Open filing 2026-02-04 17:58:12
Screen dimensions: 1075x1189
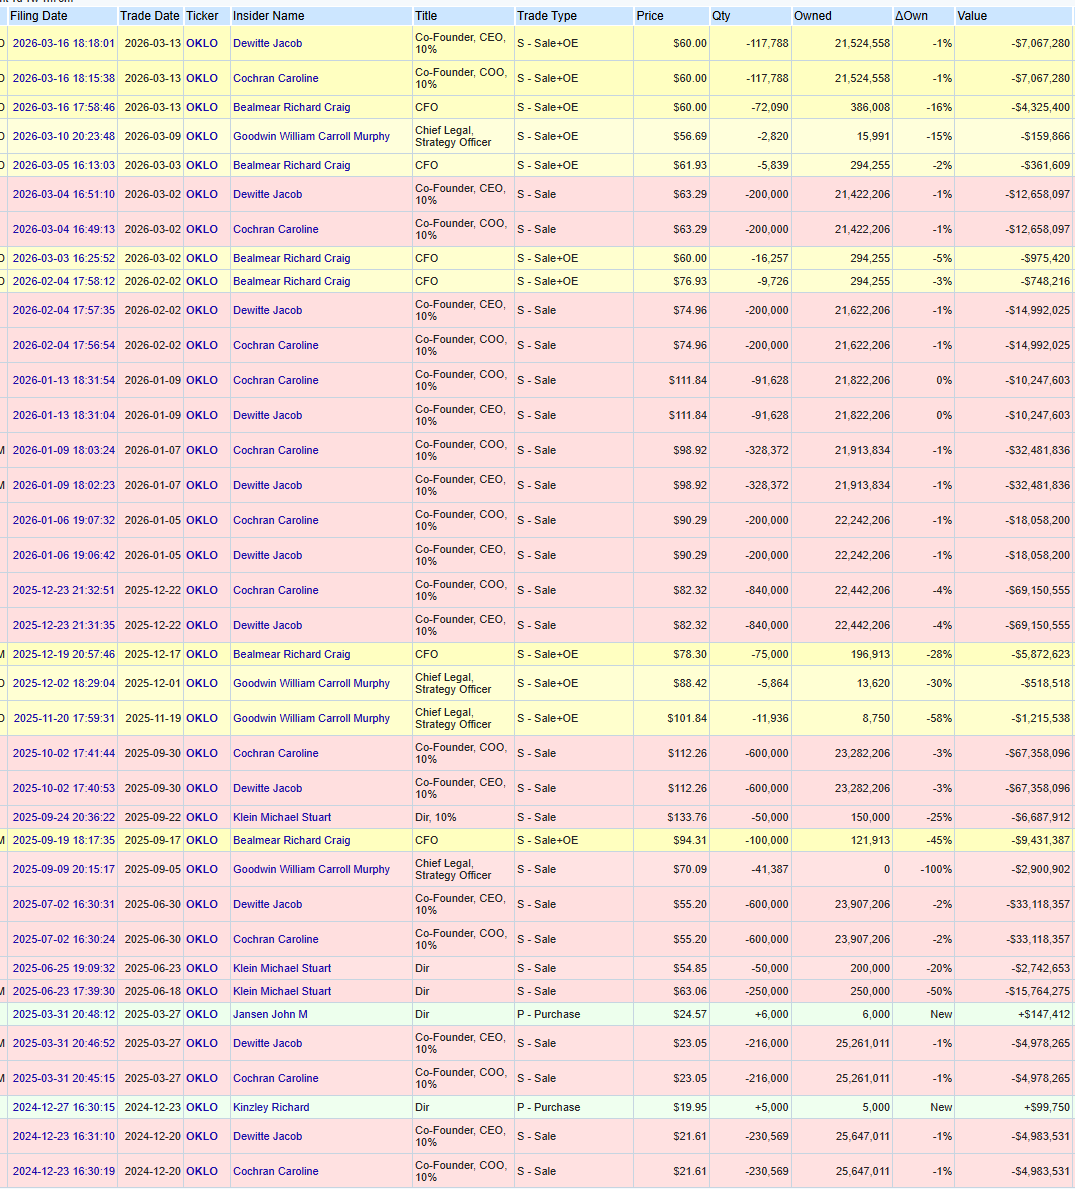tap(64, 281)
